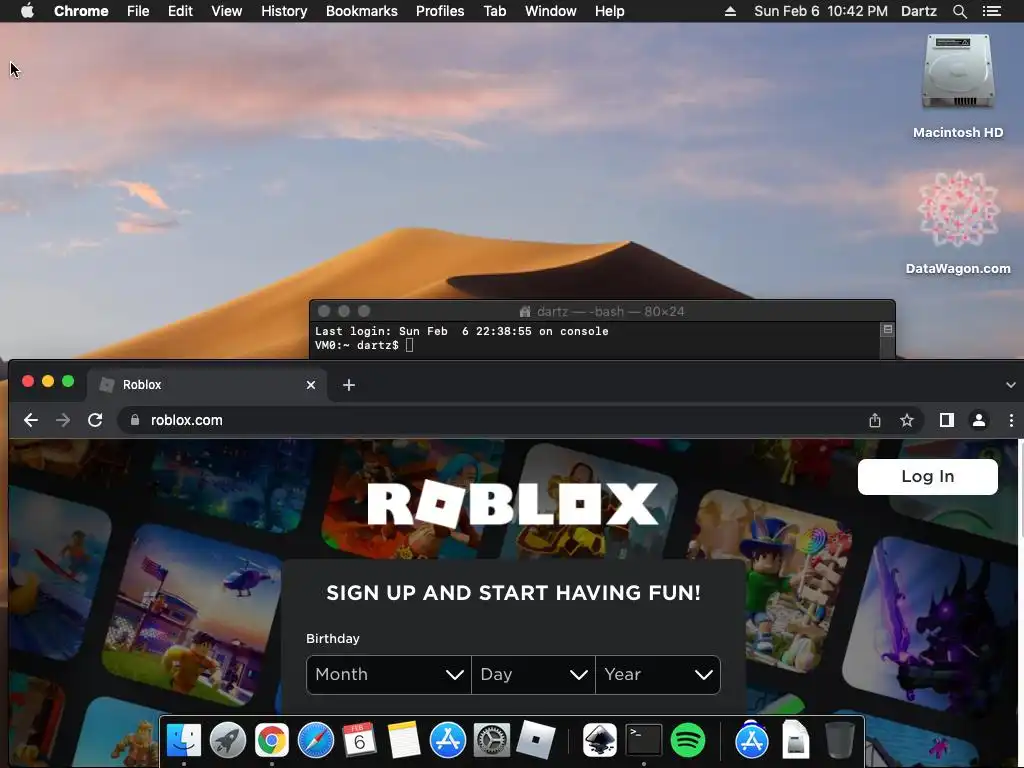Click the eject icon in the menu bar

[730, 11]
